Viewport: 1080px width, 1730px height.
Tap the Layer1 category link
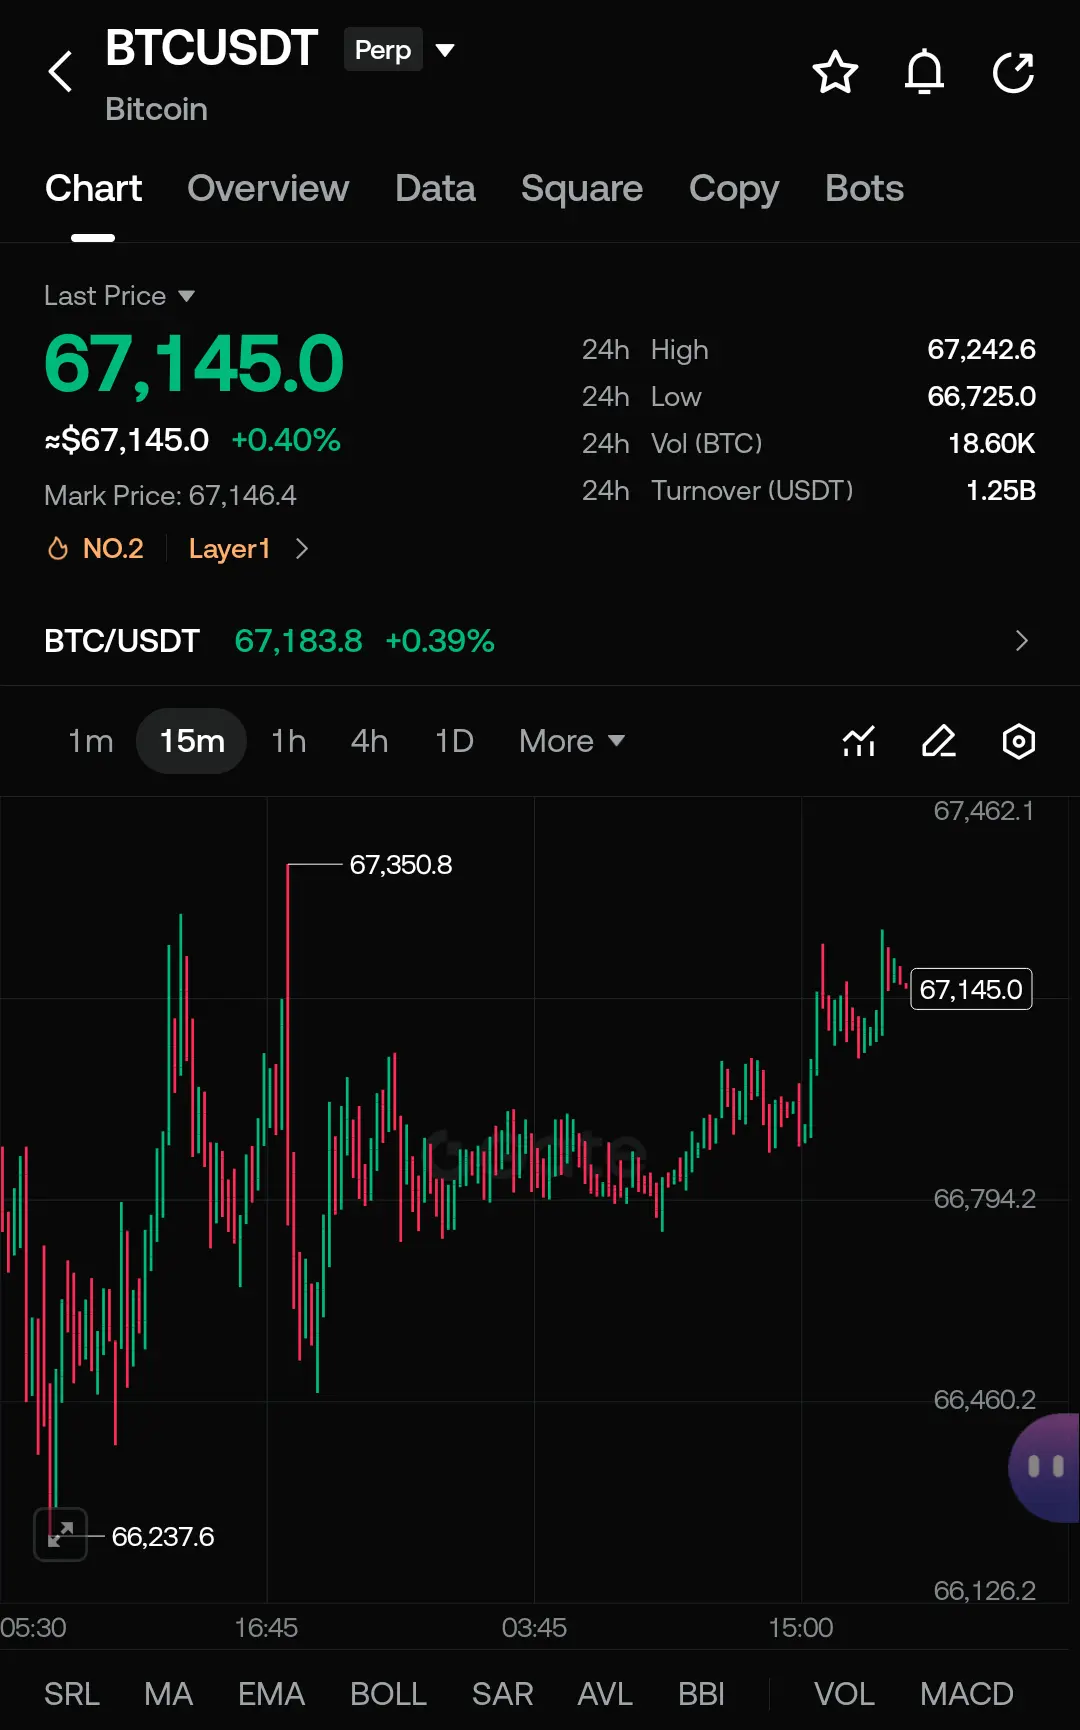pyautogui.click(x=230, y=548)
